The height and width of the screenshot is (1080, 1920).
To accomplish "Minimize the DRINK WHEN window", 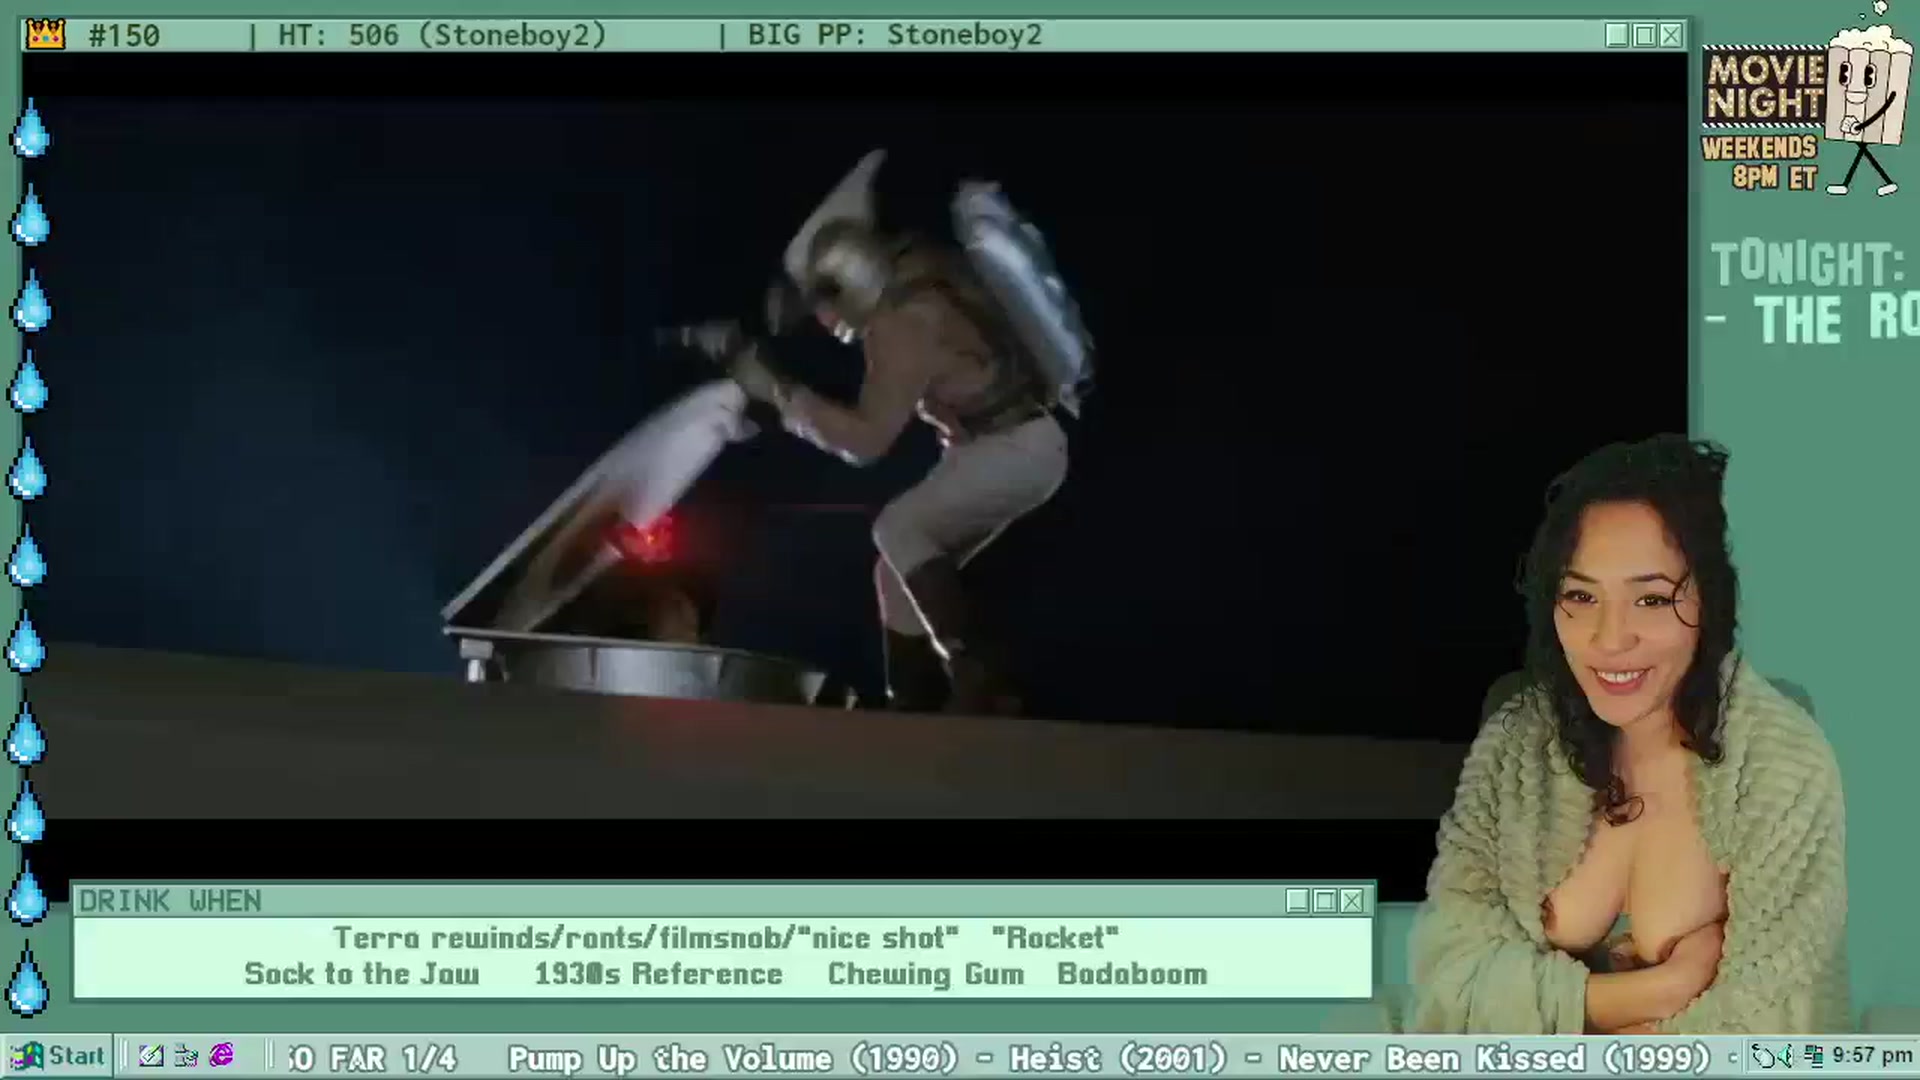I will [1297, 901].
